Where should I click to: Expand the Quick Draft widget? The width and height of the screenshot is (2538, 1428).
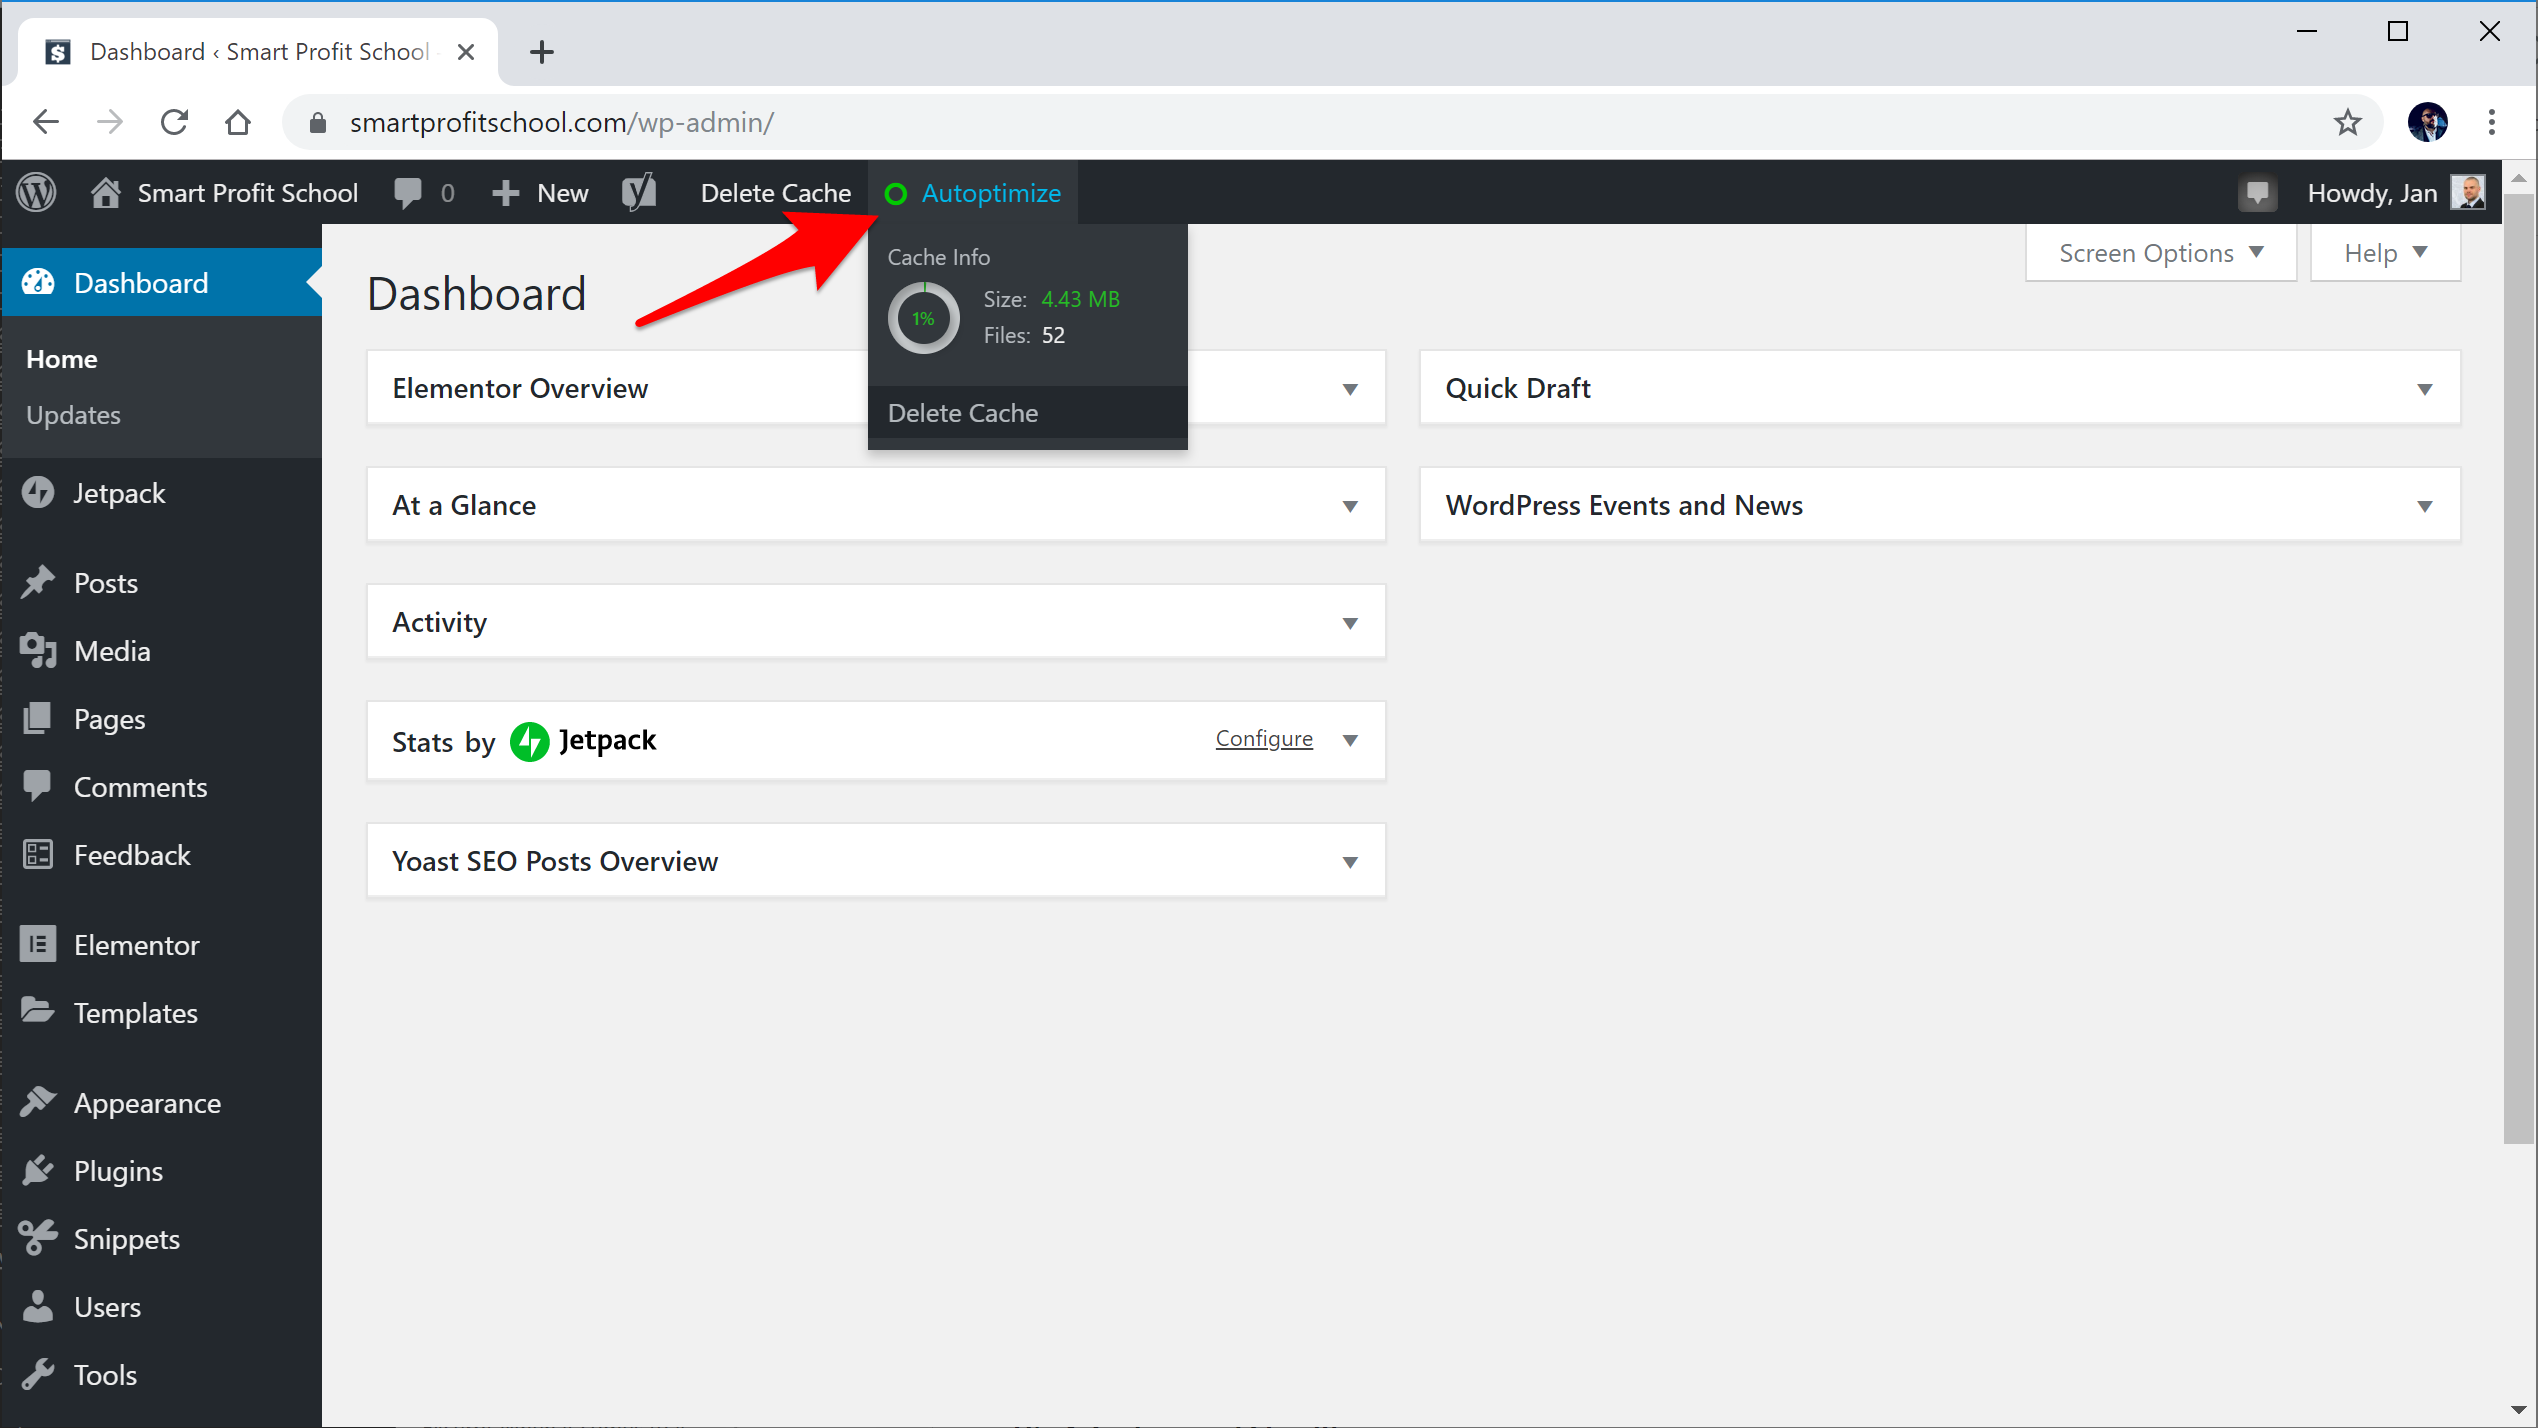2425,389
